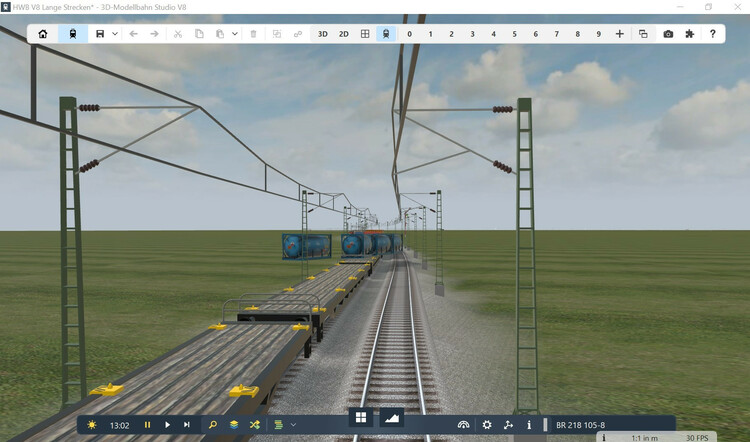Open the terrain editor mountain icon
The height and width of the screenshot is (442, 750).
click(x=392, y=417)
